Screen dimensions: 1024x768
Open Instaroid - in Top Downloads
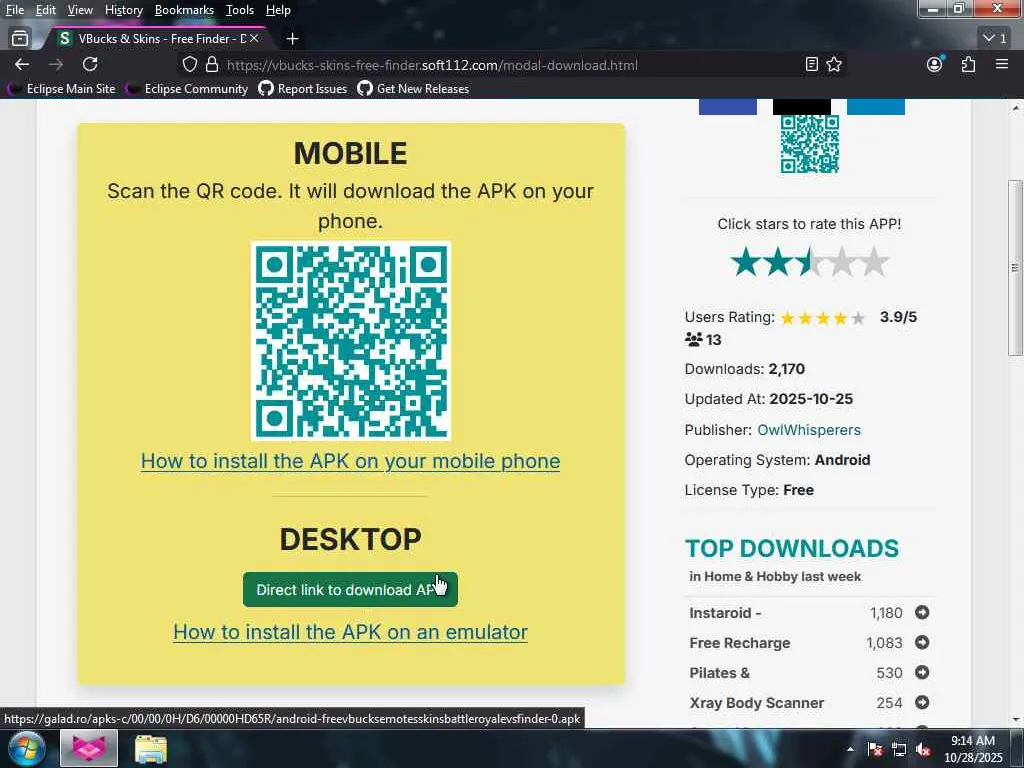(x=725, y=613)
